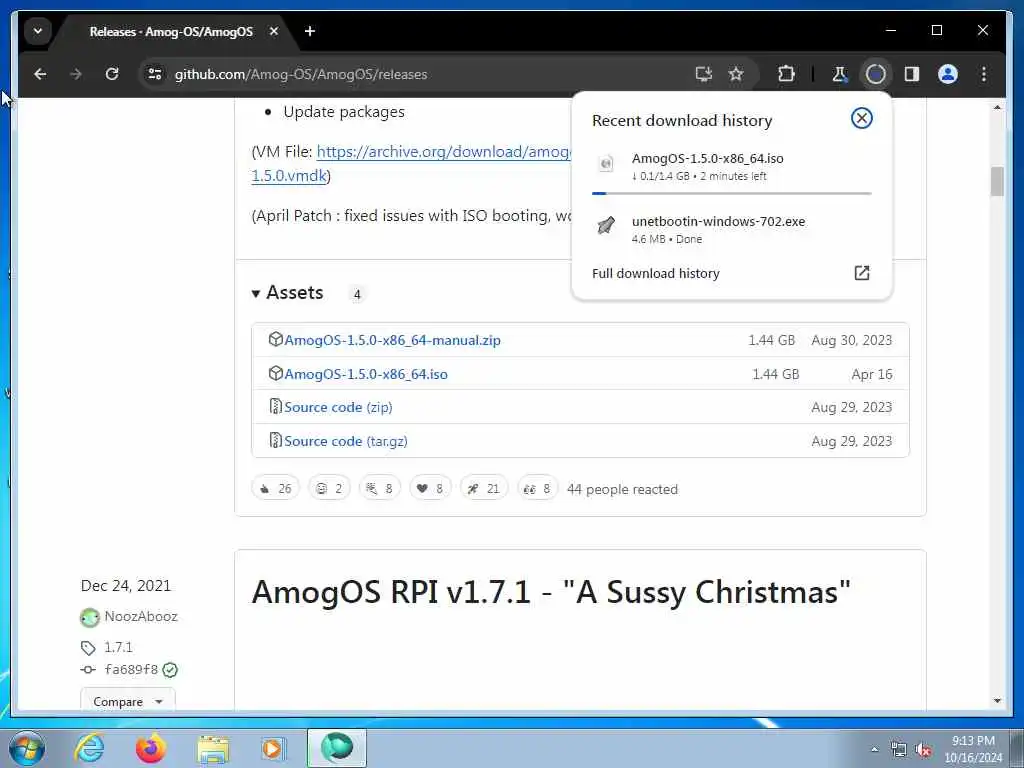The image size is (1024, 768).
Task: Click AmogOS-1.5.0-x86_64.iso in download history
Action: tap(708, 158)
